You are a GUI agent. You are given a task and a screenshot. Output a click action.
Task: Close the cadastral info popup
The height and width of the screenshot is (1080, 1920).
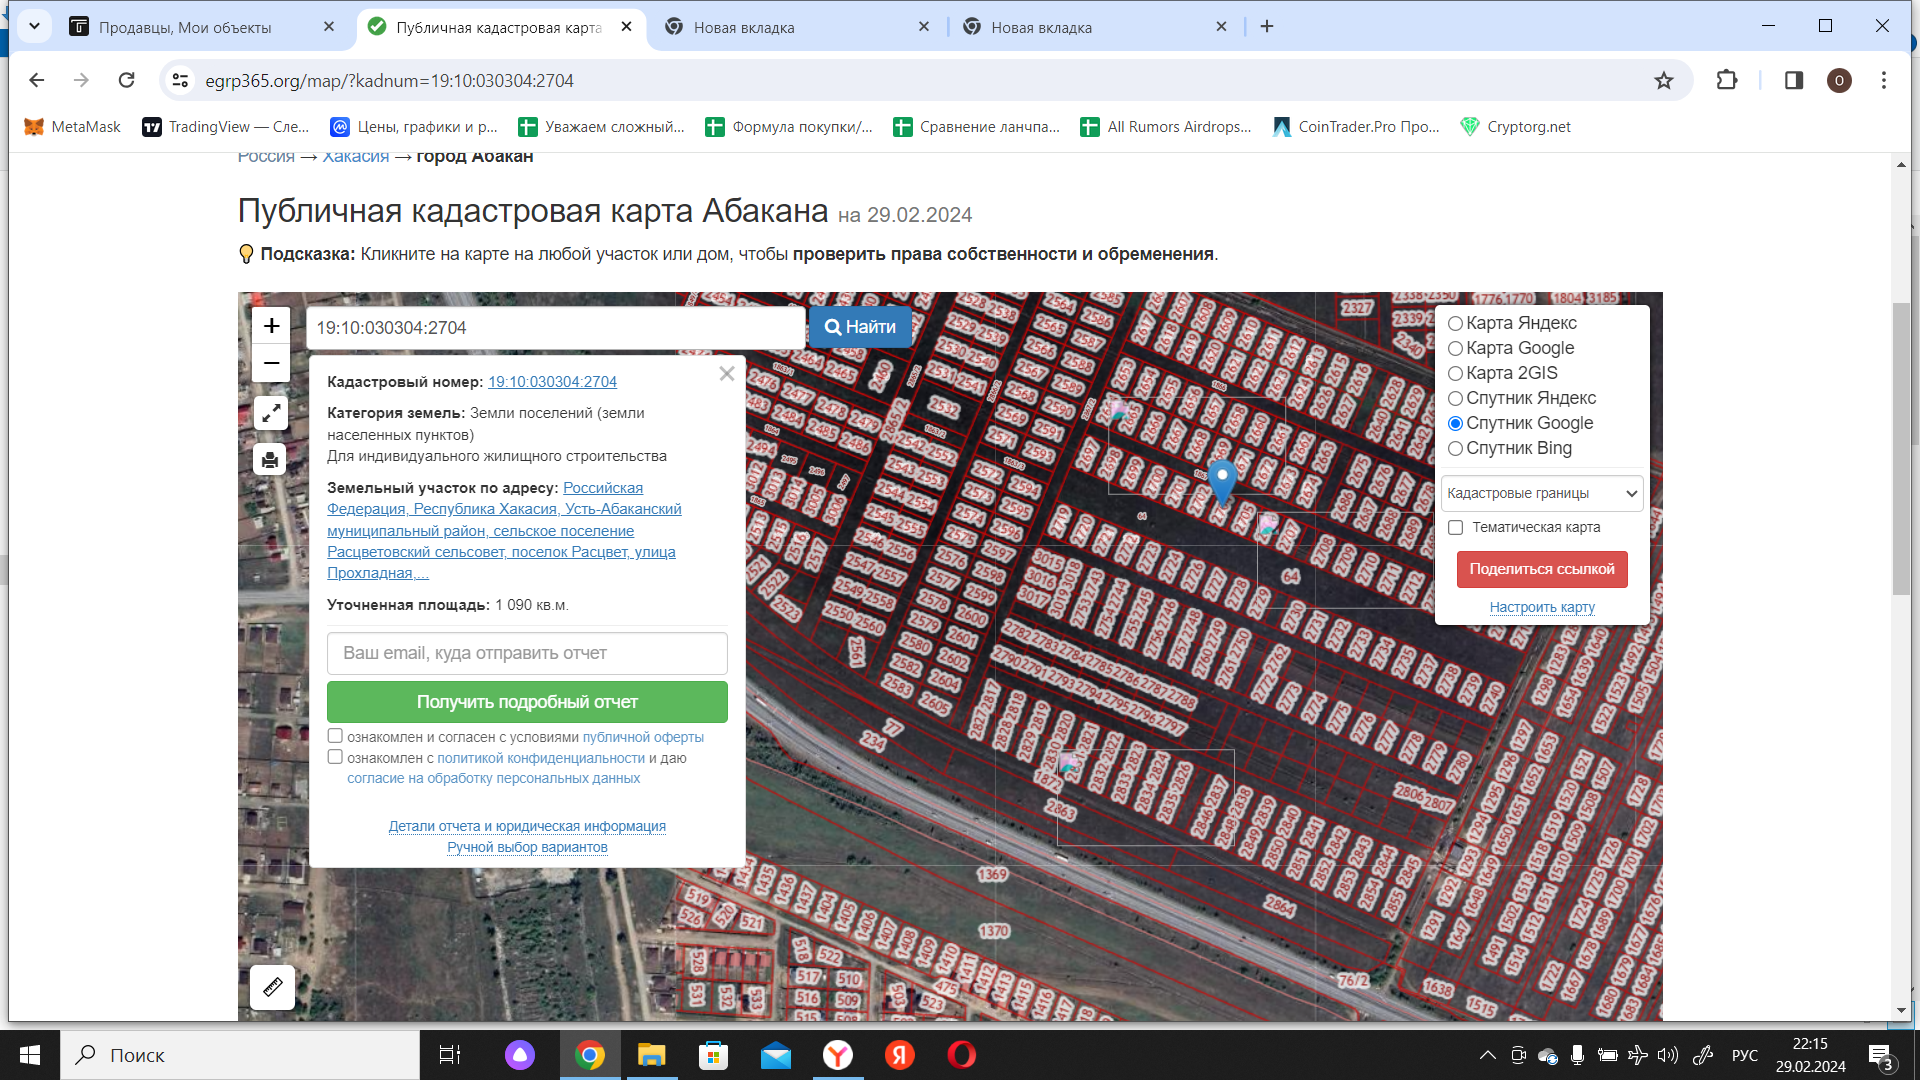(x=727, y=374)
